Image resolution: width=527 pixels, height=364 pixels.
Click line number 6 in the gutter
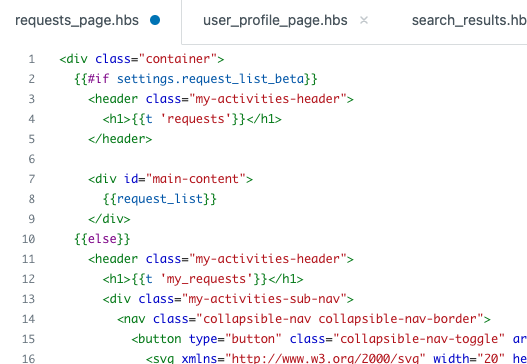pyautogui.click(x=32, y=159)
